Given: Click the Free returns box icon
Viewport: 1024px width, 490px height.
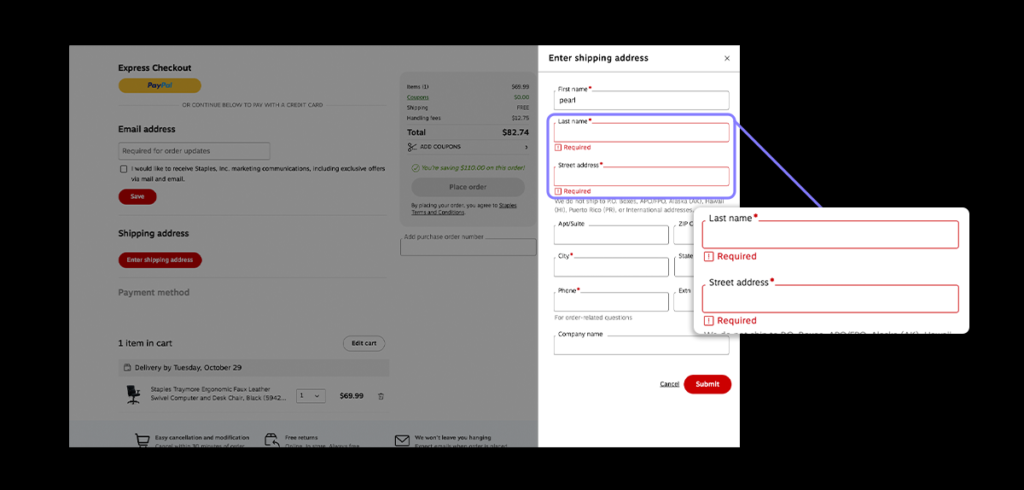Looking at the screenshot, I should tap(272, 440).
